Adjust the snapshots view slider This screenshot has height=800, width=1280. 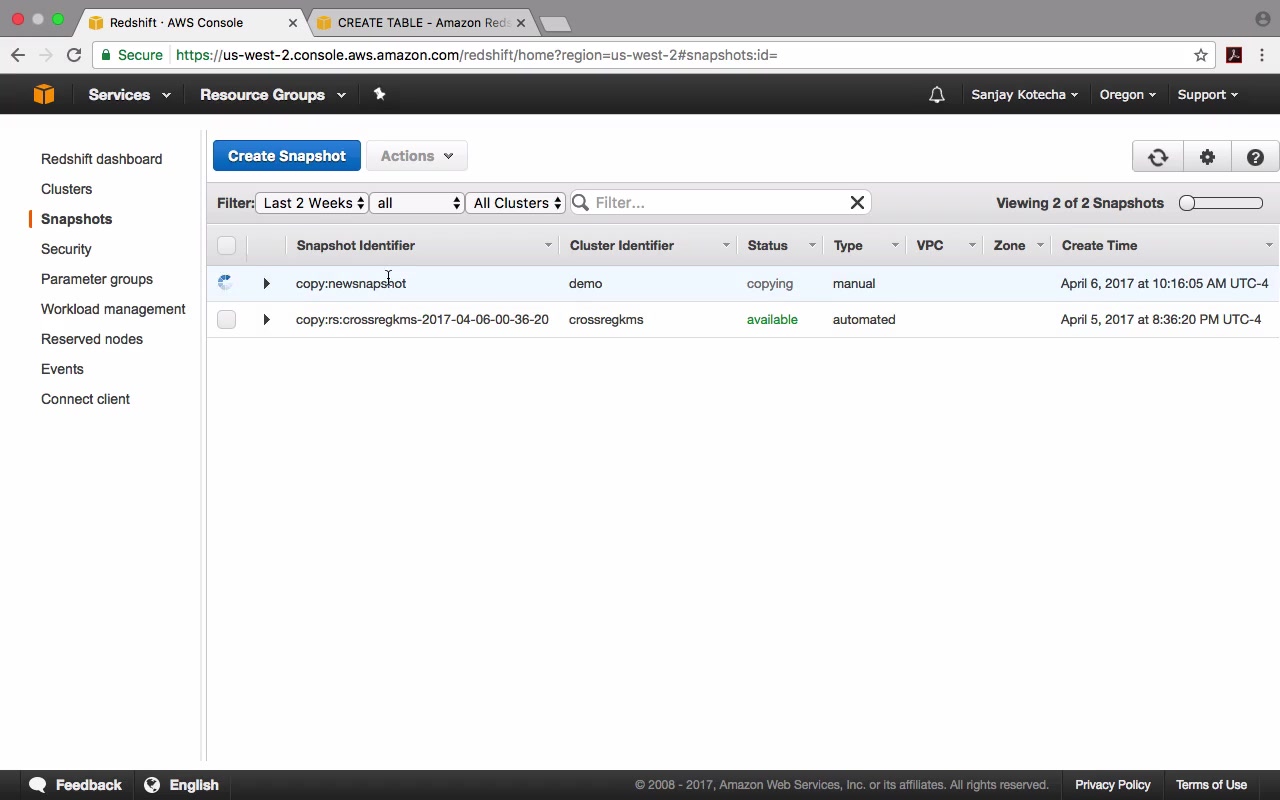point(1220,203)
